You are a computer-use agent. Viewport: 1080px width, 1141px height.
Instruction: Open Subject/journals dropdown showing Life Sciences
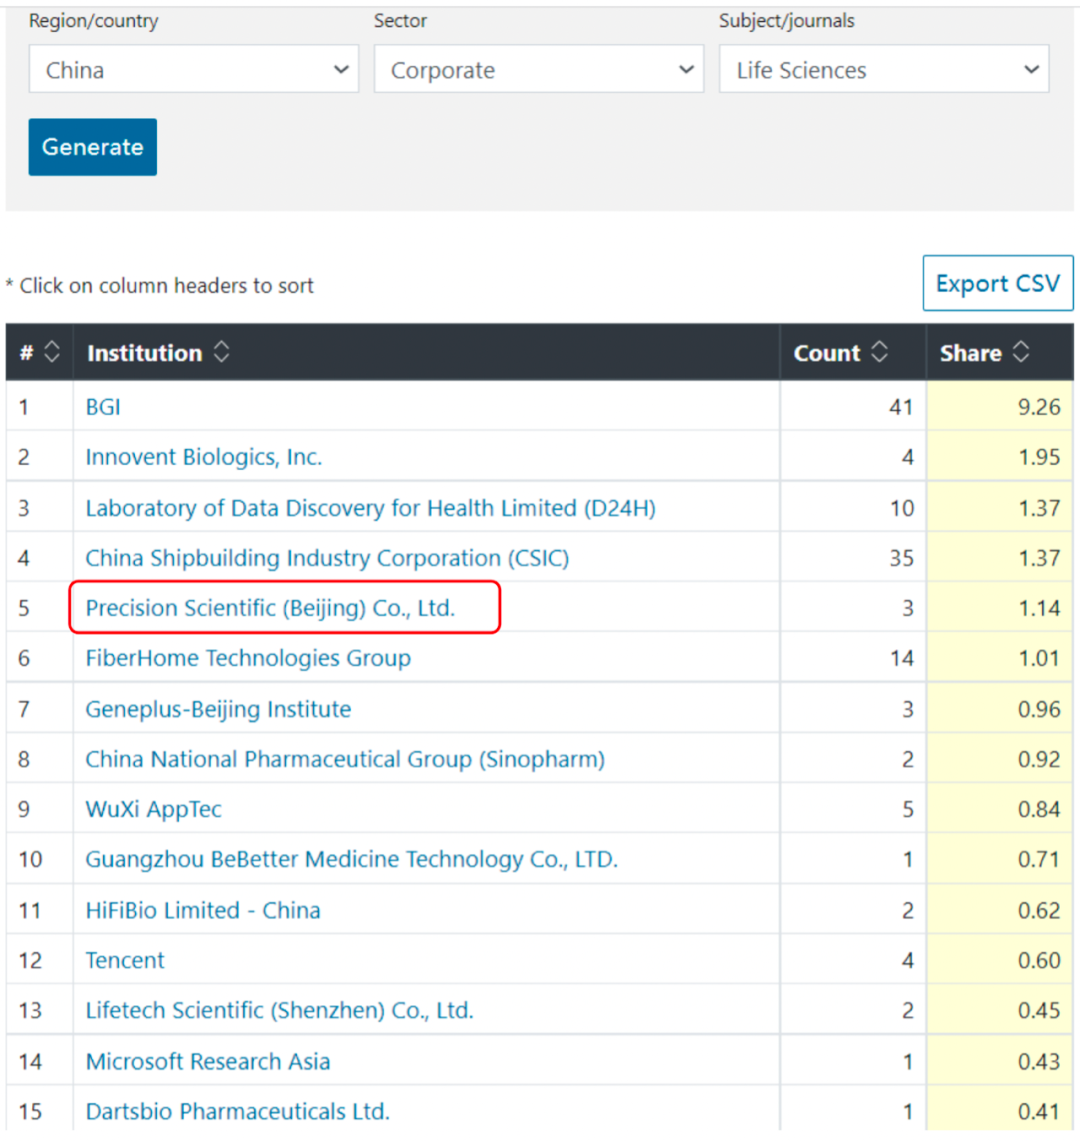[884, 70]
